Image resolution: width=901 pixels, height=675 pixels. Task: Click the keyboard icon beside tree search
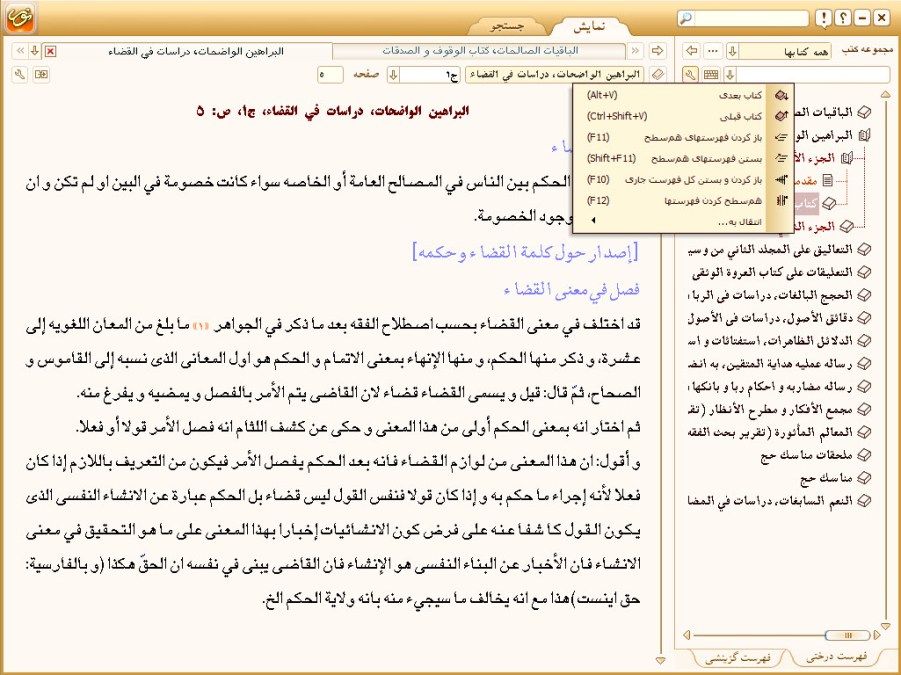coord(711,74)
